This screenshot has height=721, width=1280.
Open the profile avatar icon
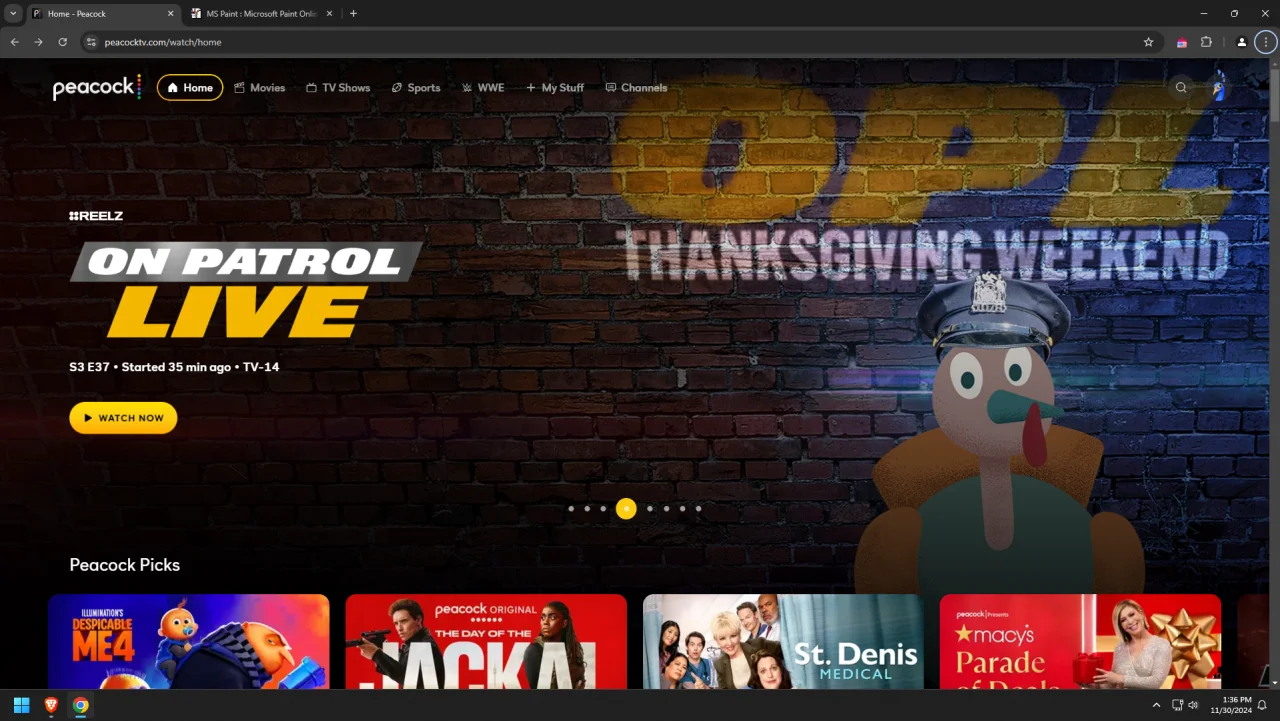[1219, 88]
